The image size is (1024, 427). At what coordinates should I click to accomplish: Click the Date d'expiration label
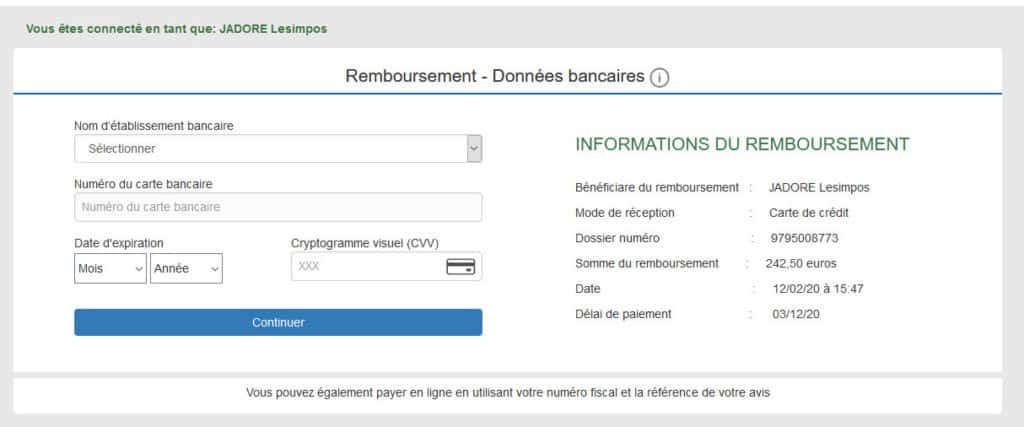tap(119, 243)
